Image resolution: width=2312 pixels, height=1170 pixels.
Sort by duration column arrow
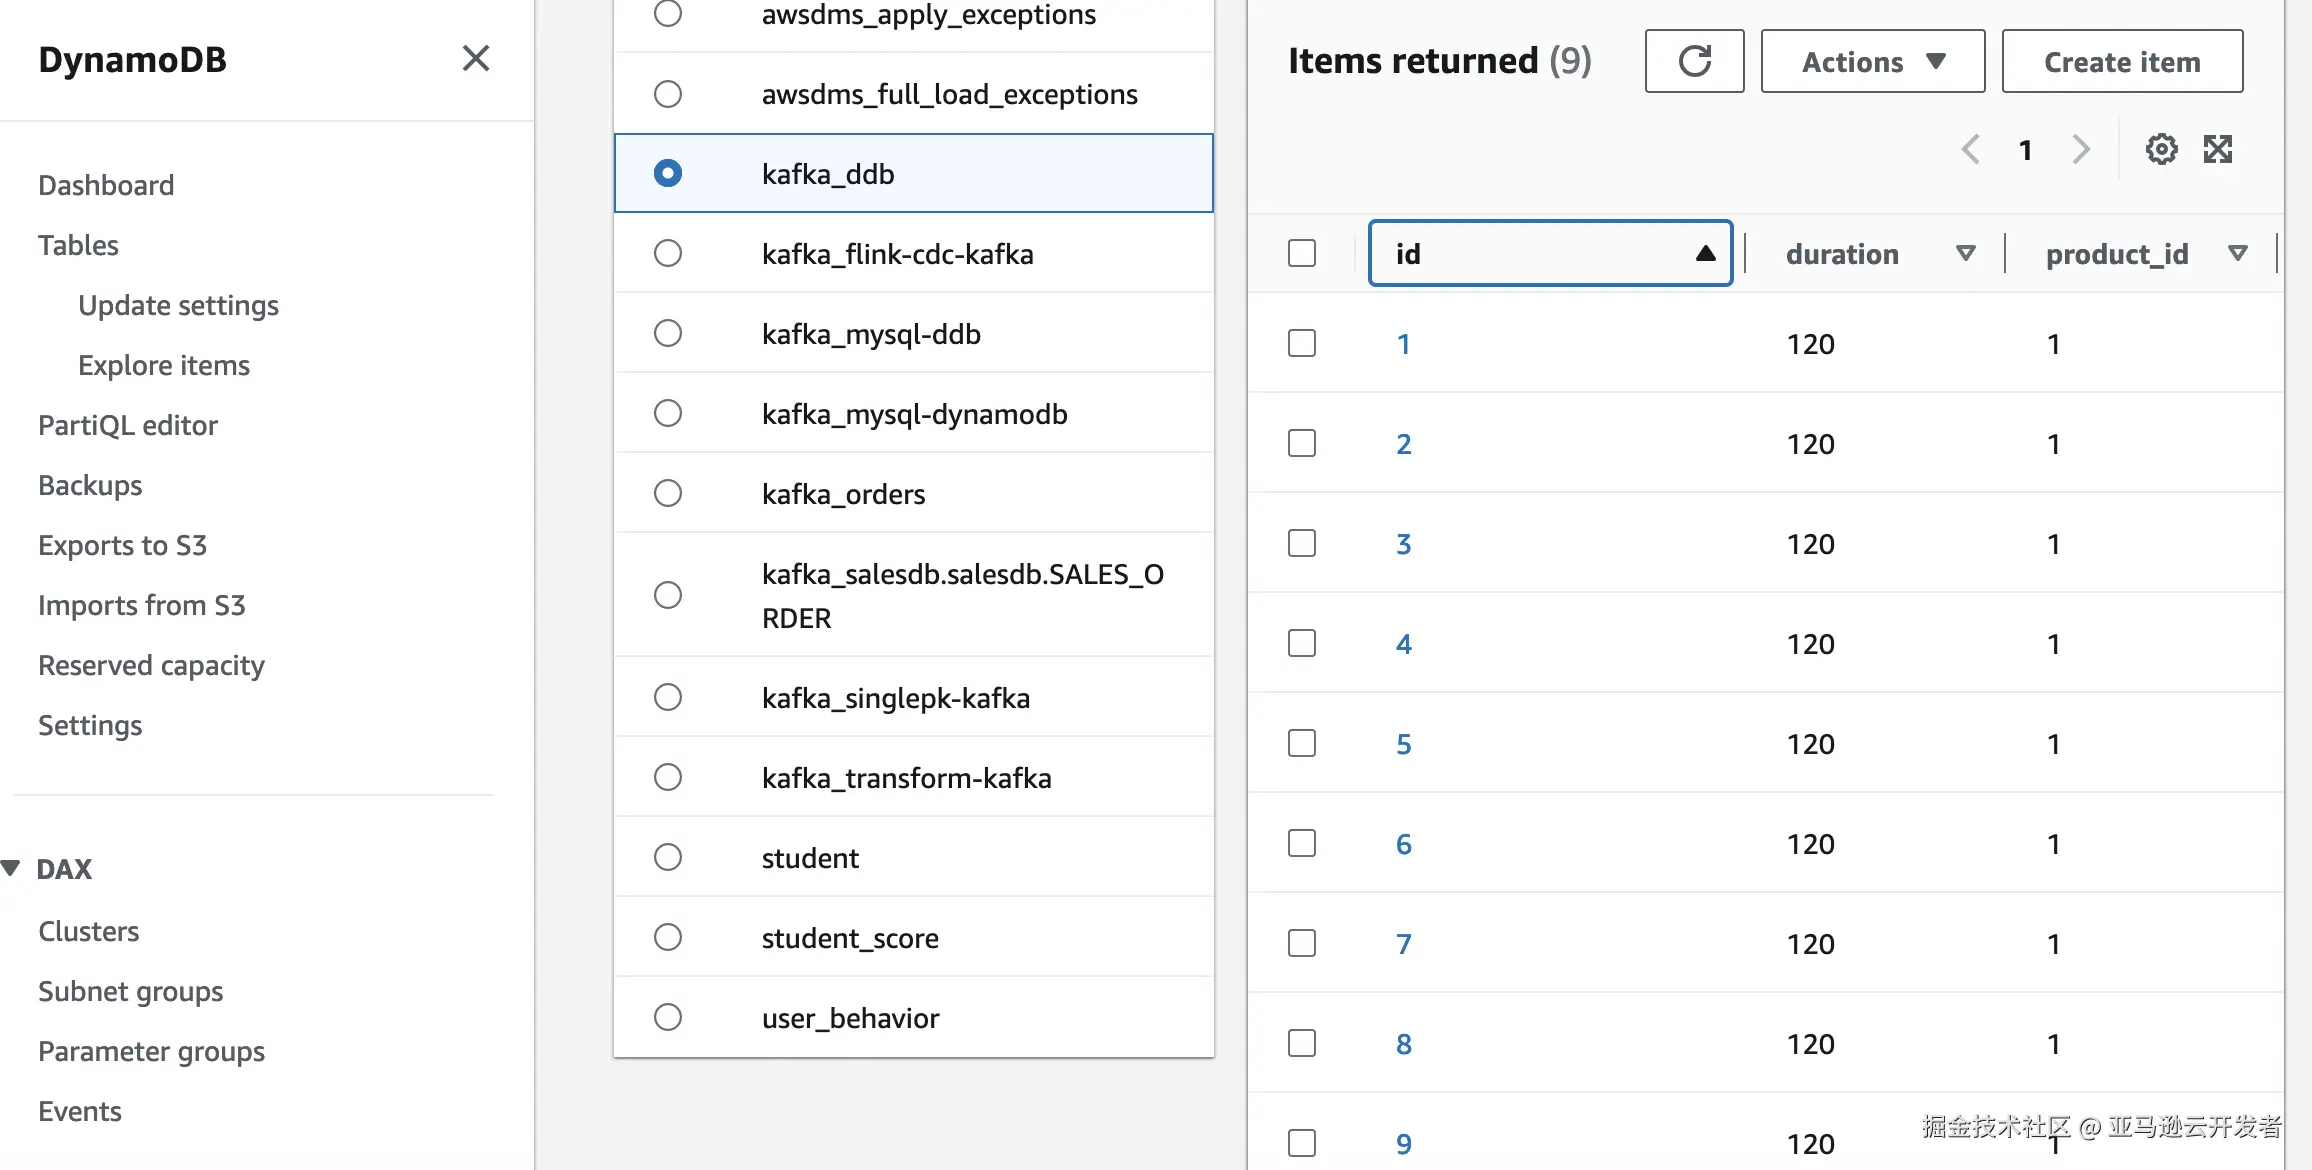[x=1965, y=254]
